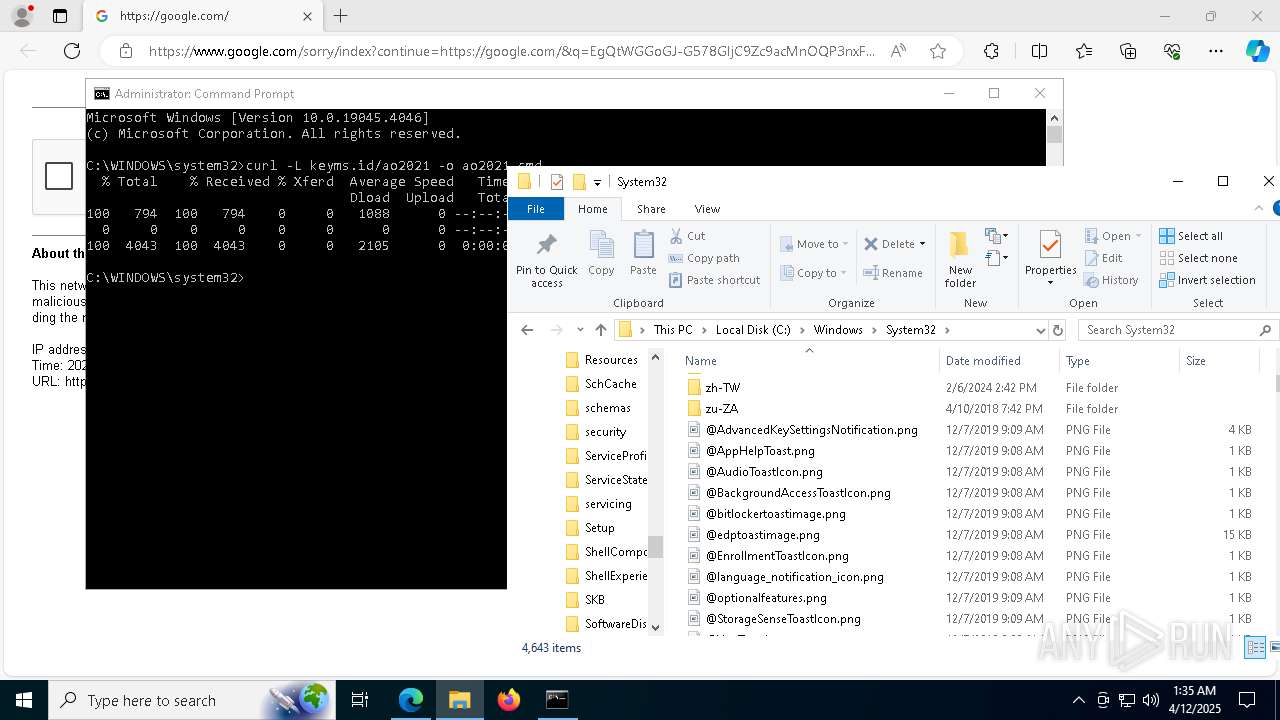
Task: Click scroll down arrow in navigation pane
Action: 656,627
